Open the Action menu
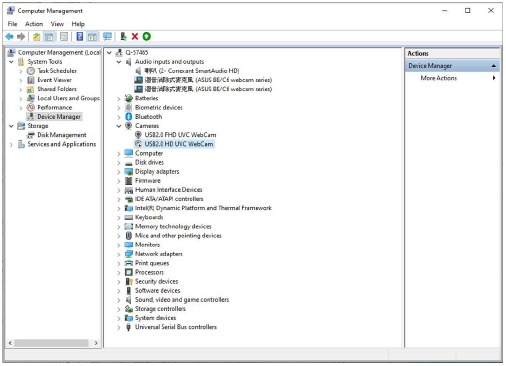Viewport: 506px width, 366px height. [34, 24]
